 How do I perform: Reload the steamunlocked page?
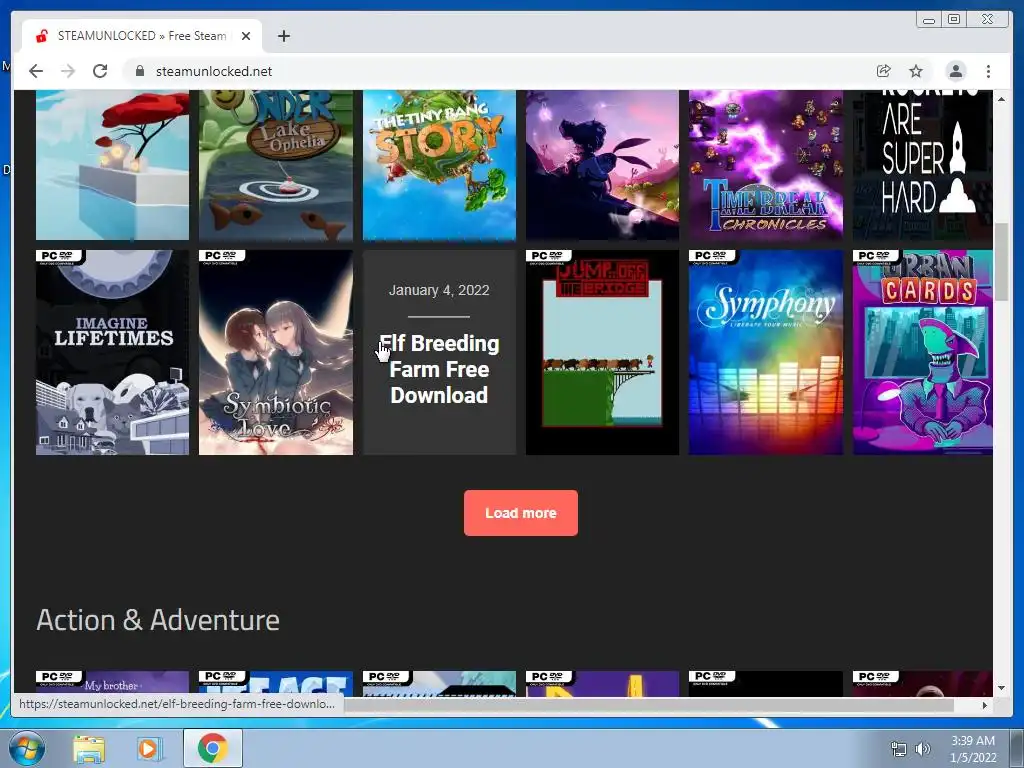pos(100,71)
